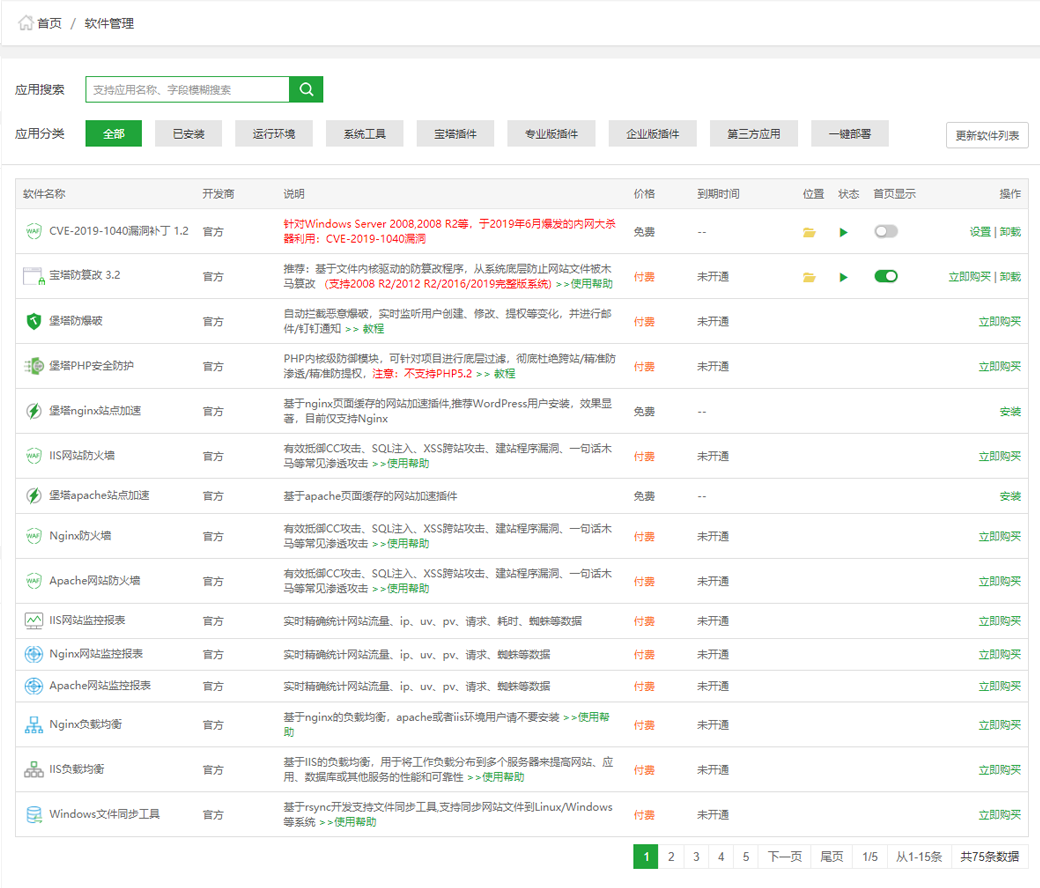Filter by 专业版插件 category
This screenshot has height=888, width=1040.
(x=551, y=134)
